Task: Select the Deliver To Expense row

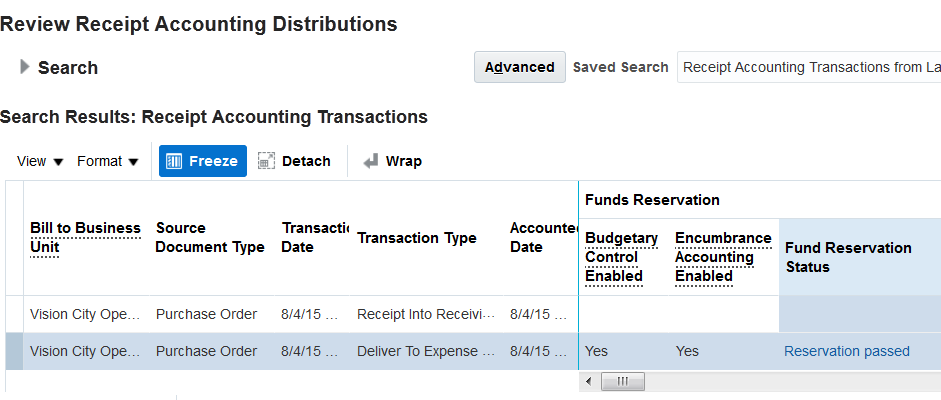Action: coord(425,351)
